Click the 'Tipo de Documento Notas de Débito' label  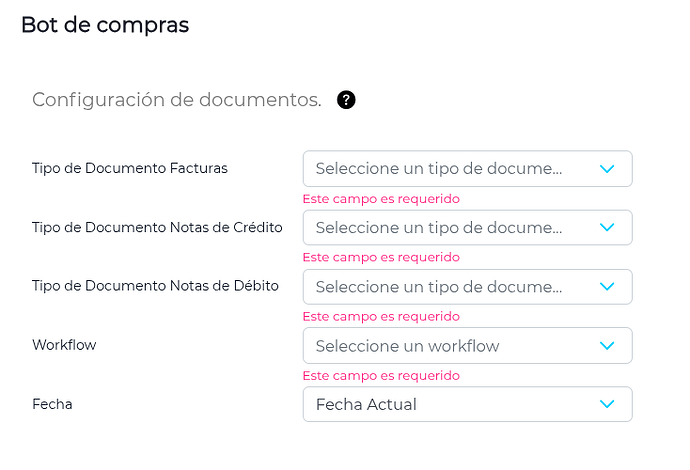pos(155,286)
